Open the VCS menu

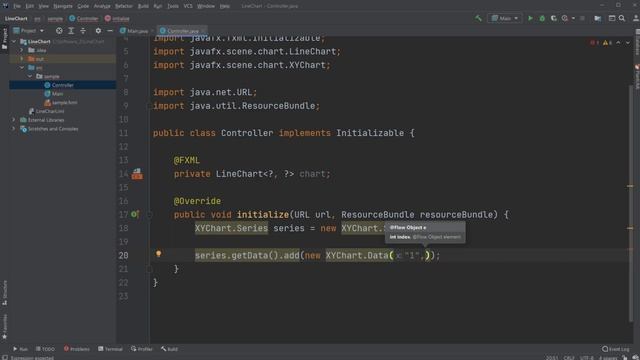point(188,6)
